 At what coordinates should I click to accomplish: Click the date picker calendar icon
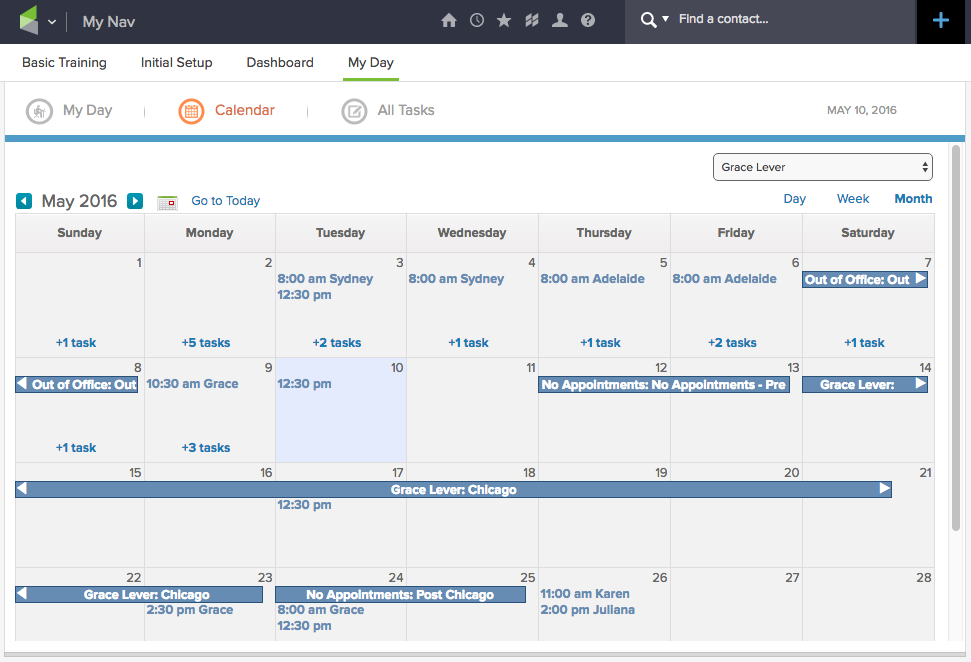(x=167, y=202)
